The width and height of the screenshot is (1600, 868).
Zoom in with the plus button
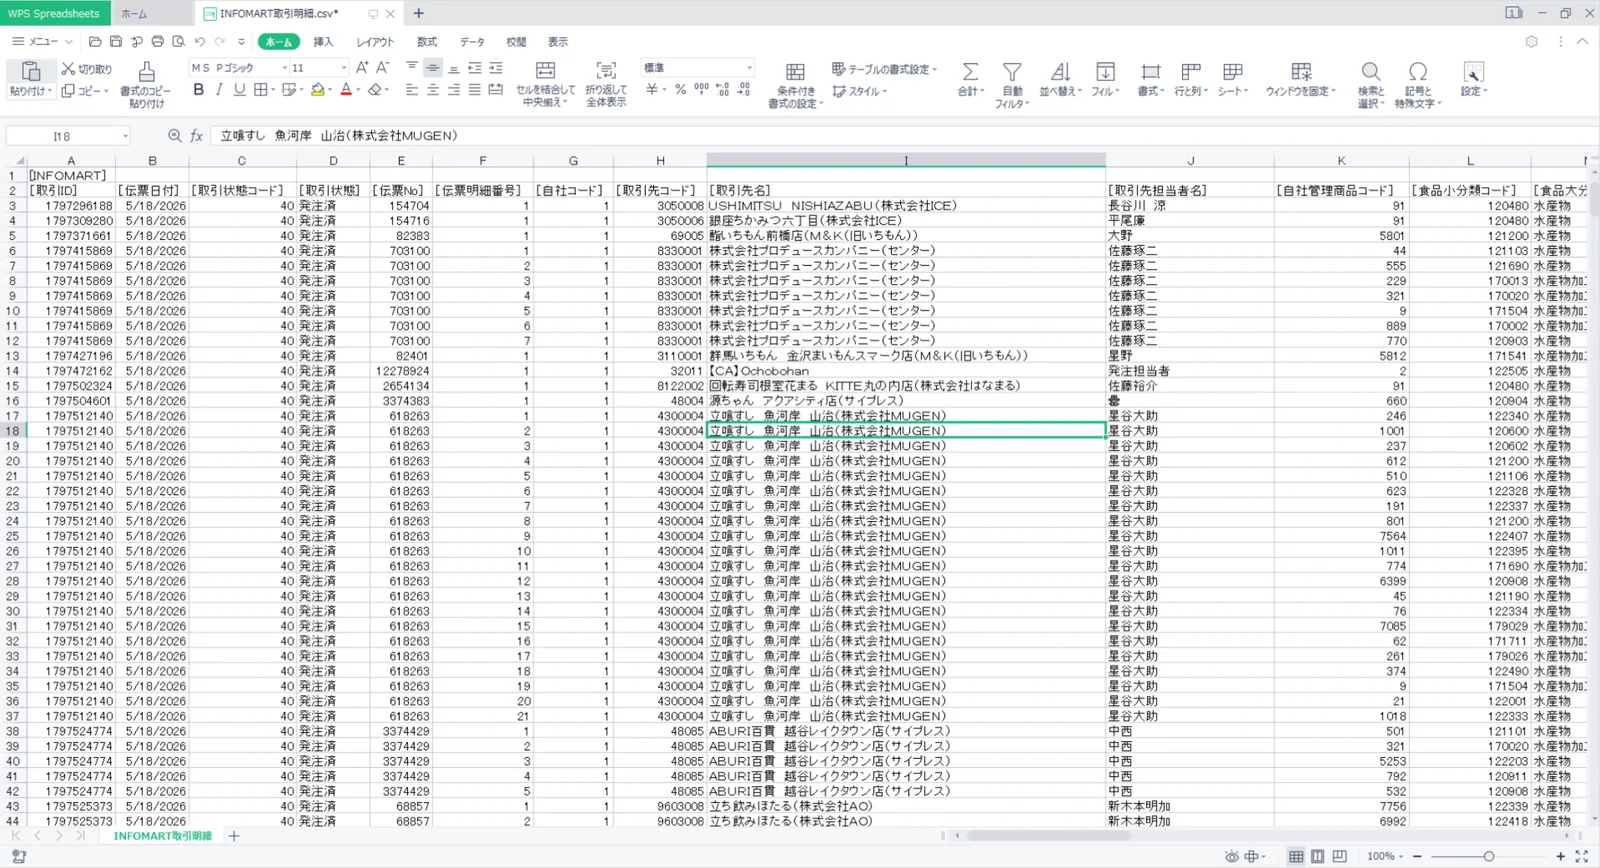pos(1560,856)
